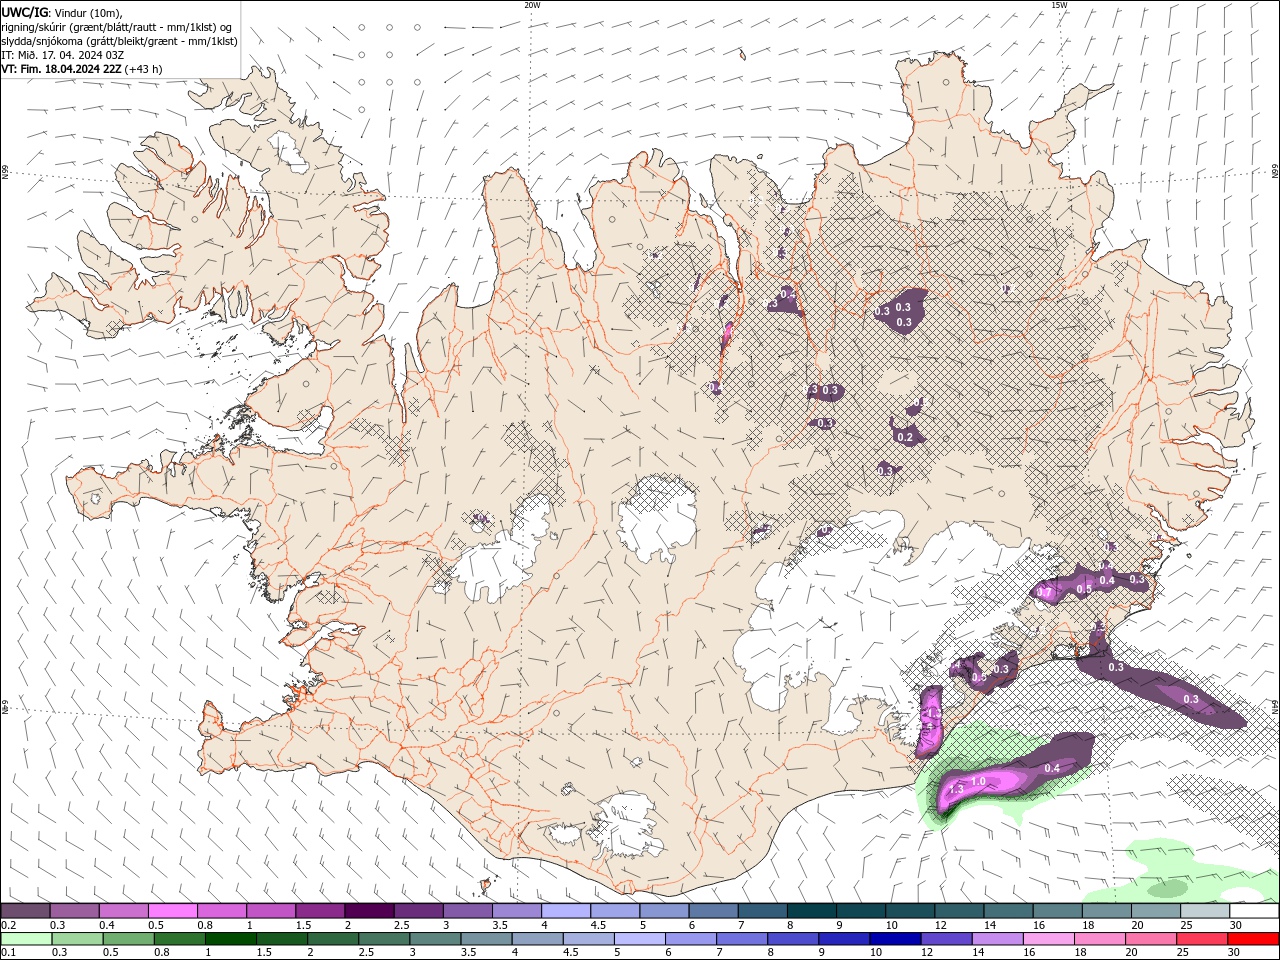Choose the 18 swatch in the upper legend row
Image resolution: width=1280 pixels, height=960 pixels.
[1106, 911]
